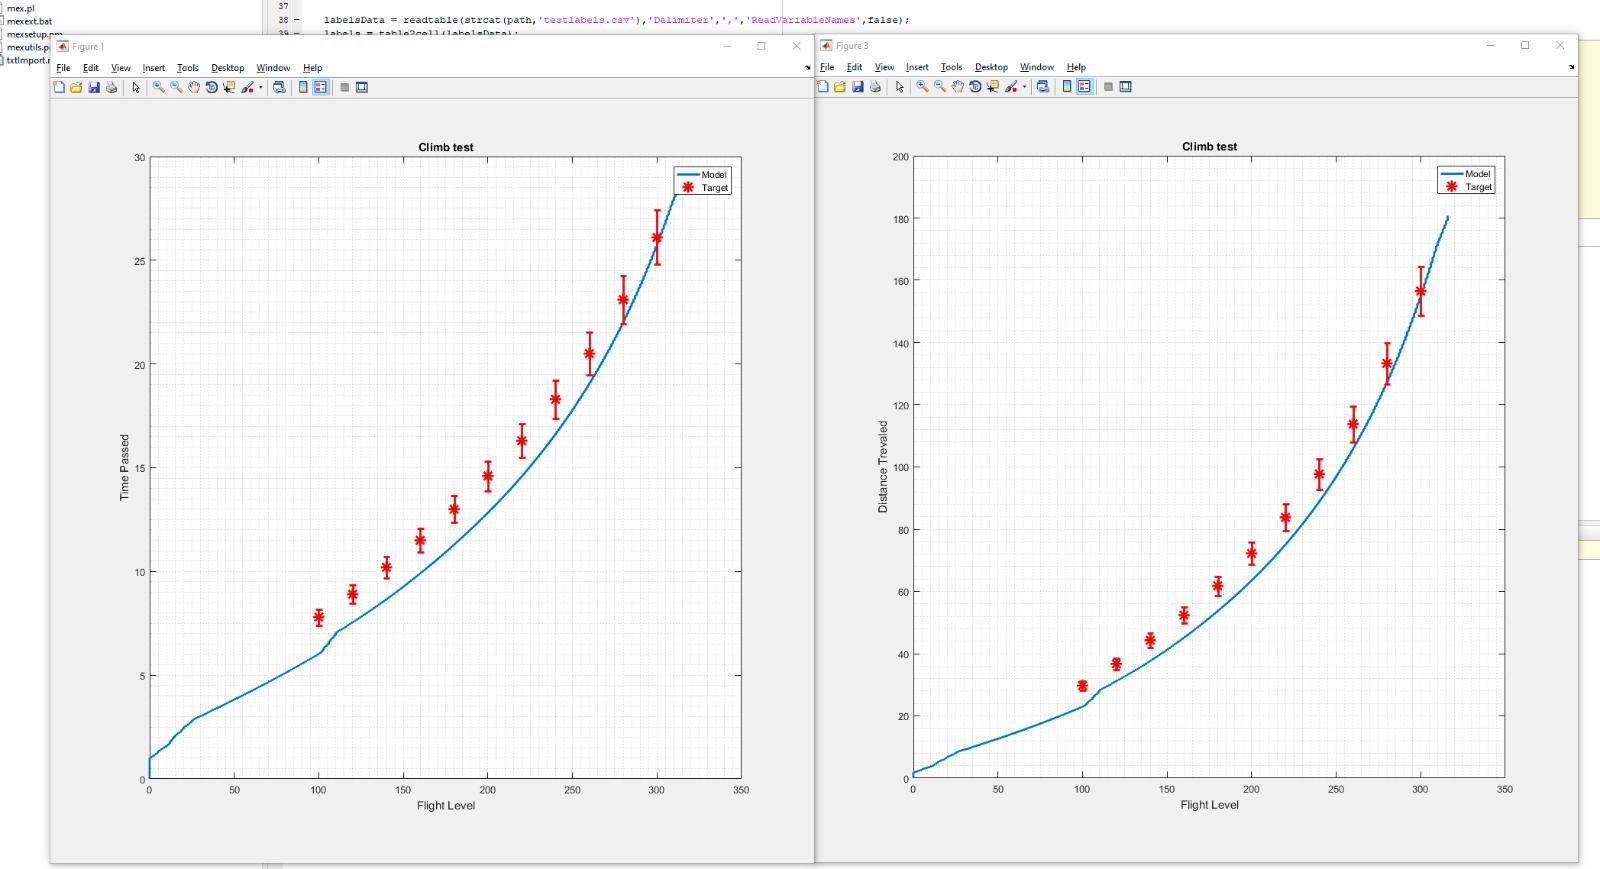Select Rotate 3D tool in Figure 3
Screen dimensions: 1600x869
pos(975,87)
